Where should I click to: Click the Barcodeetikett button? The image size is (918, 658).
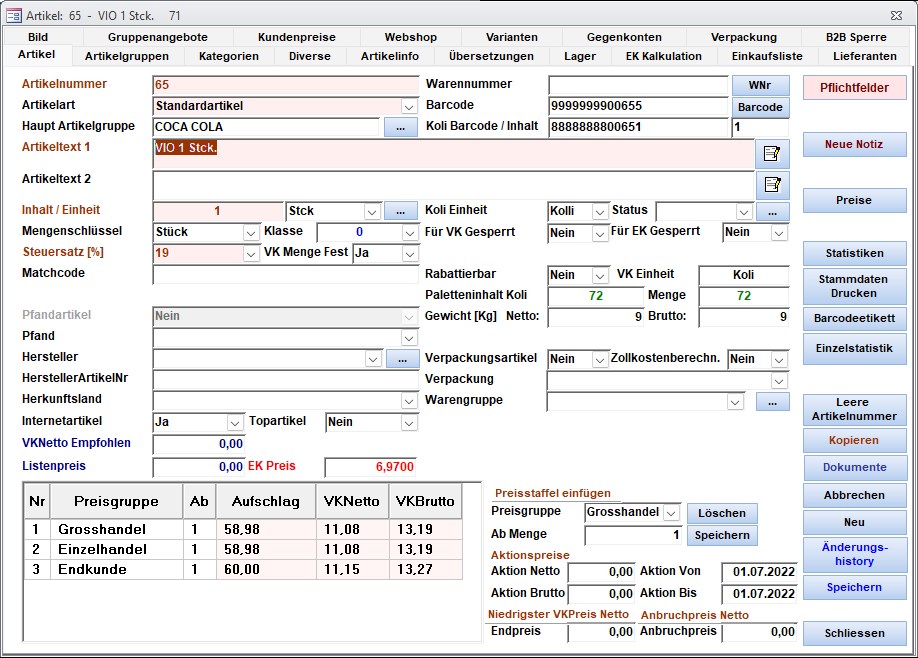854,319
